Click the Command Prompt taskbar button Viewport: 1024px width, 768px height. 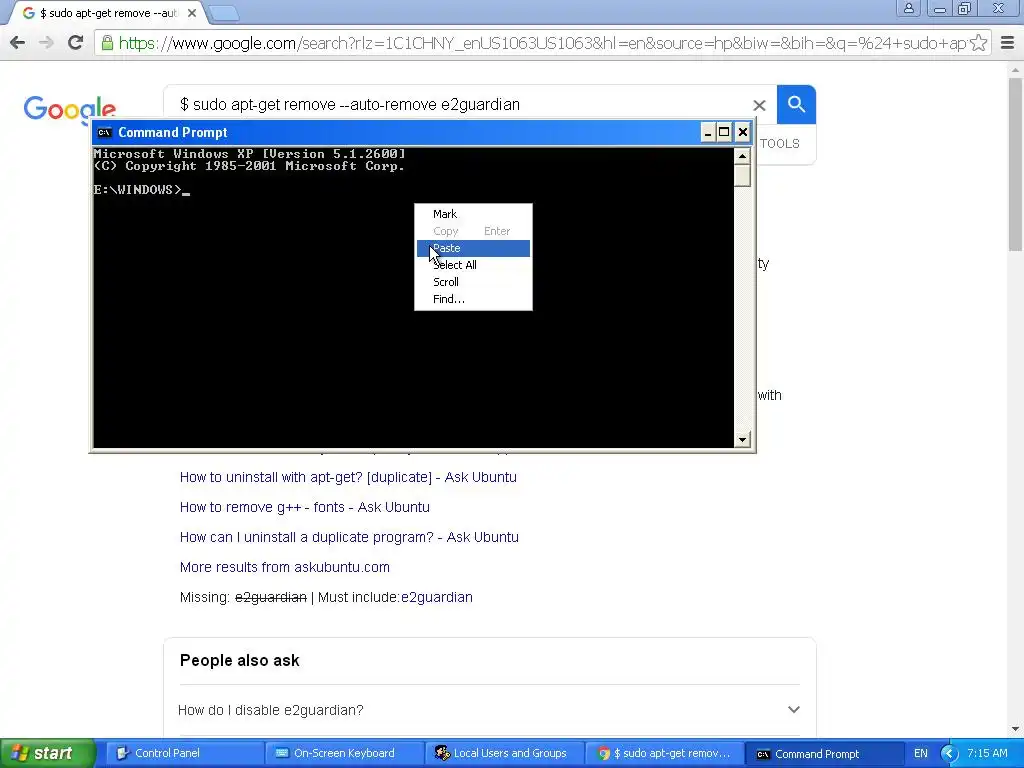tap(823, 753)
